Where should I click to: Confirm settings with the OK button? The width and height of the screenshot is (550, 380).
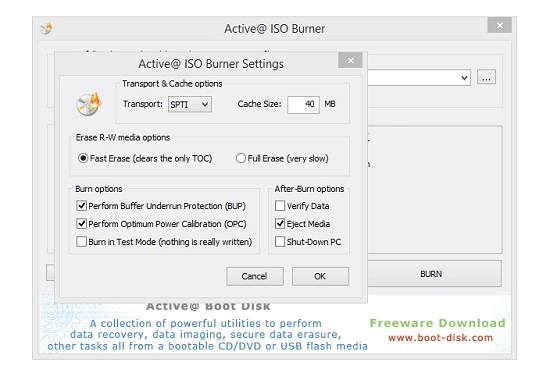tap(320, 276)
